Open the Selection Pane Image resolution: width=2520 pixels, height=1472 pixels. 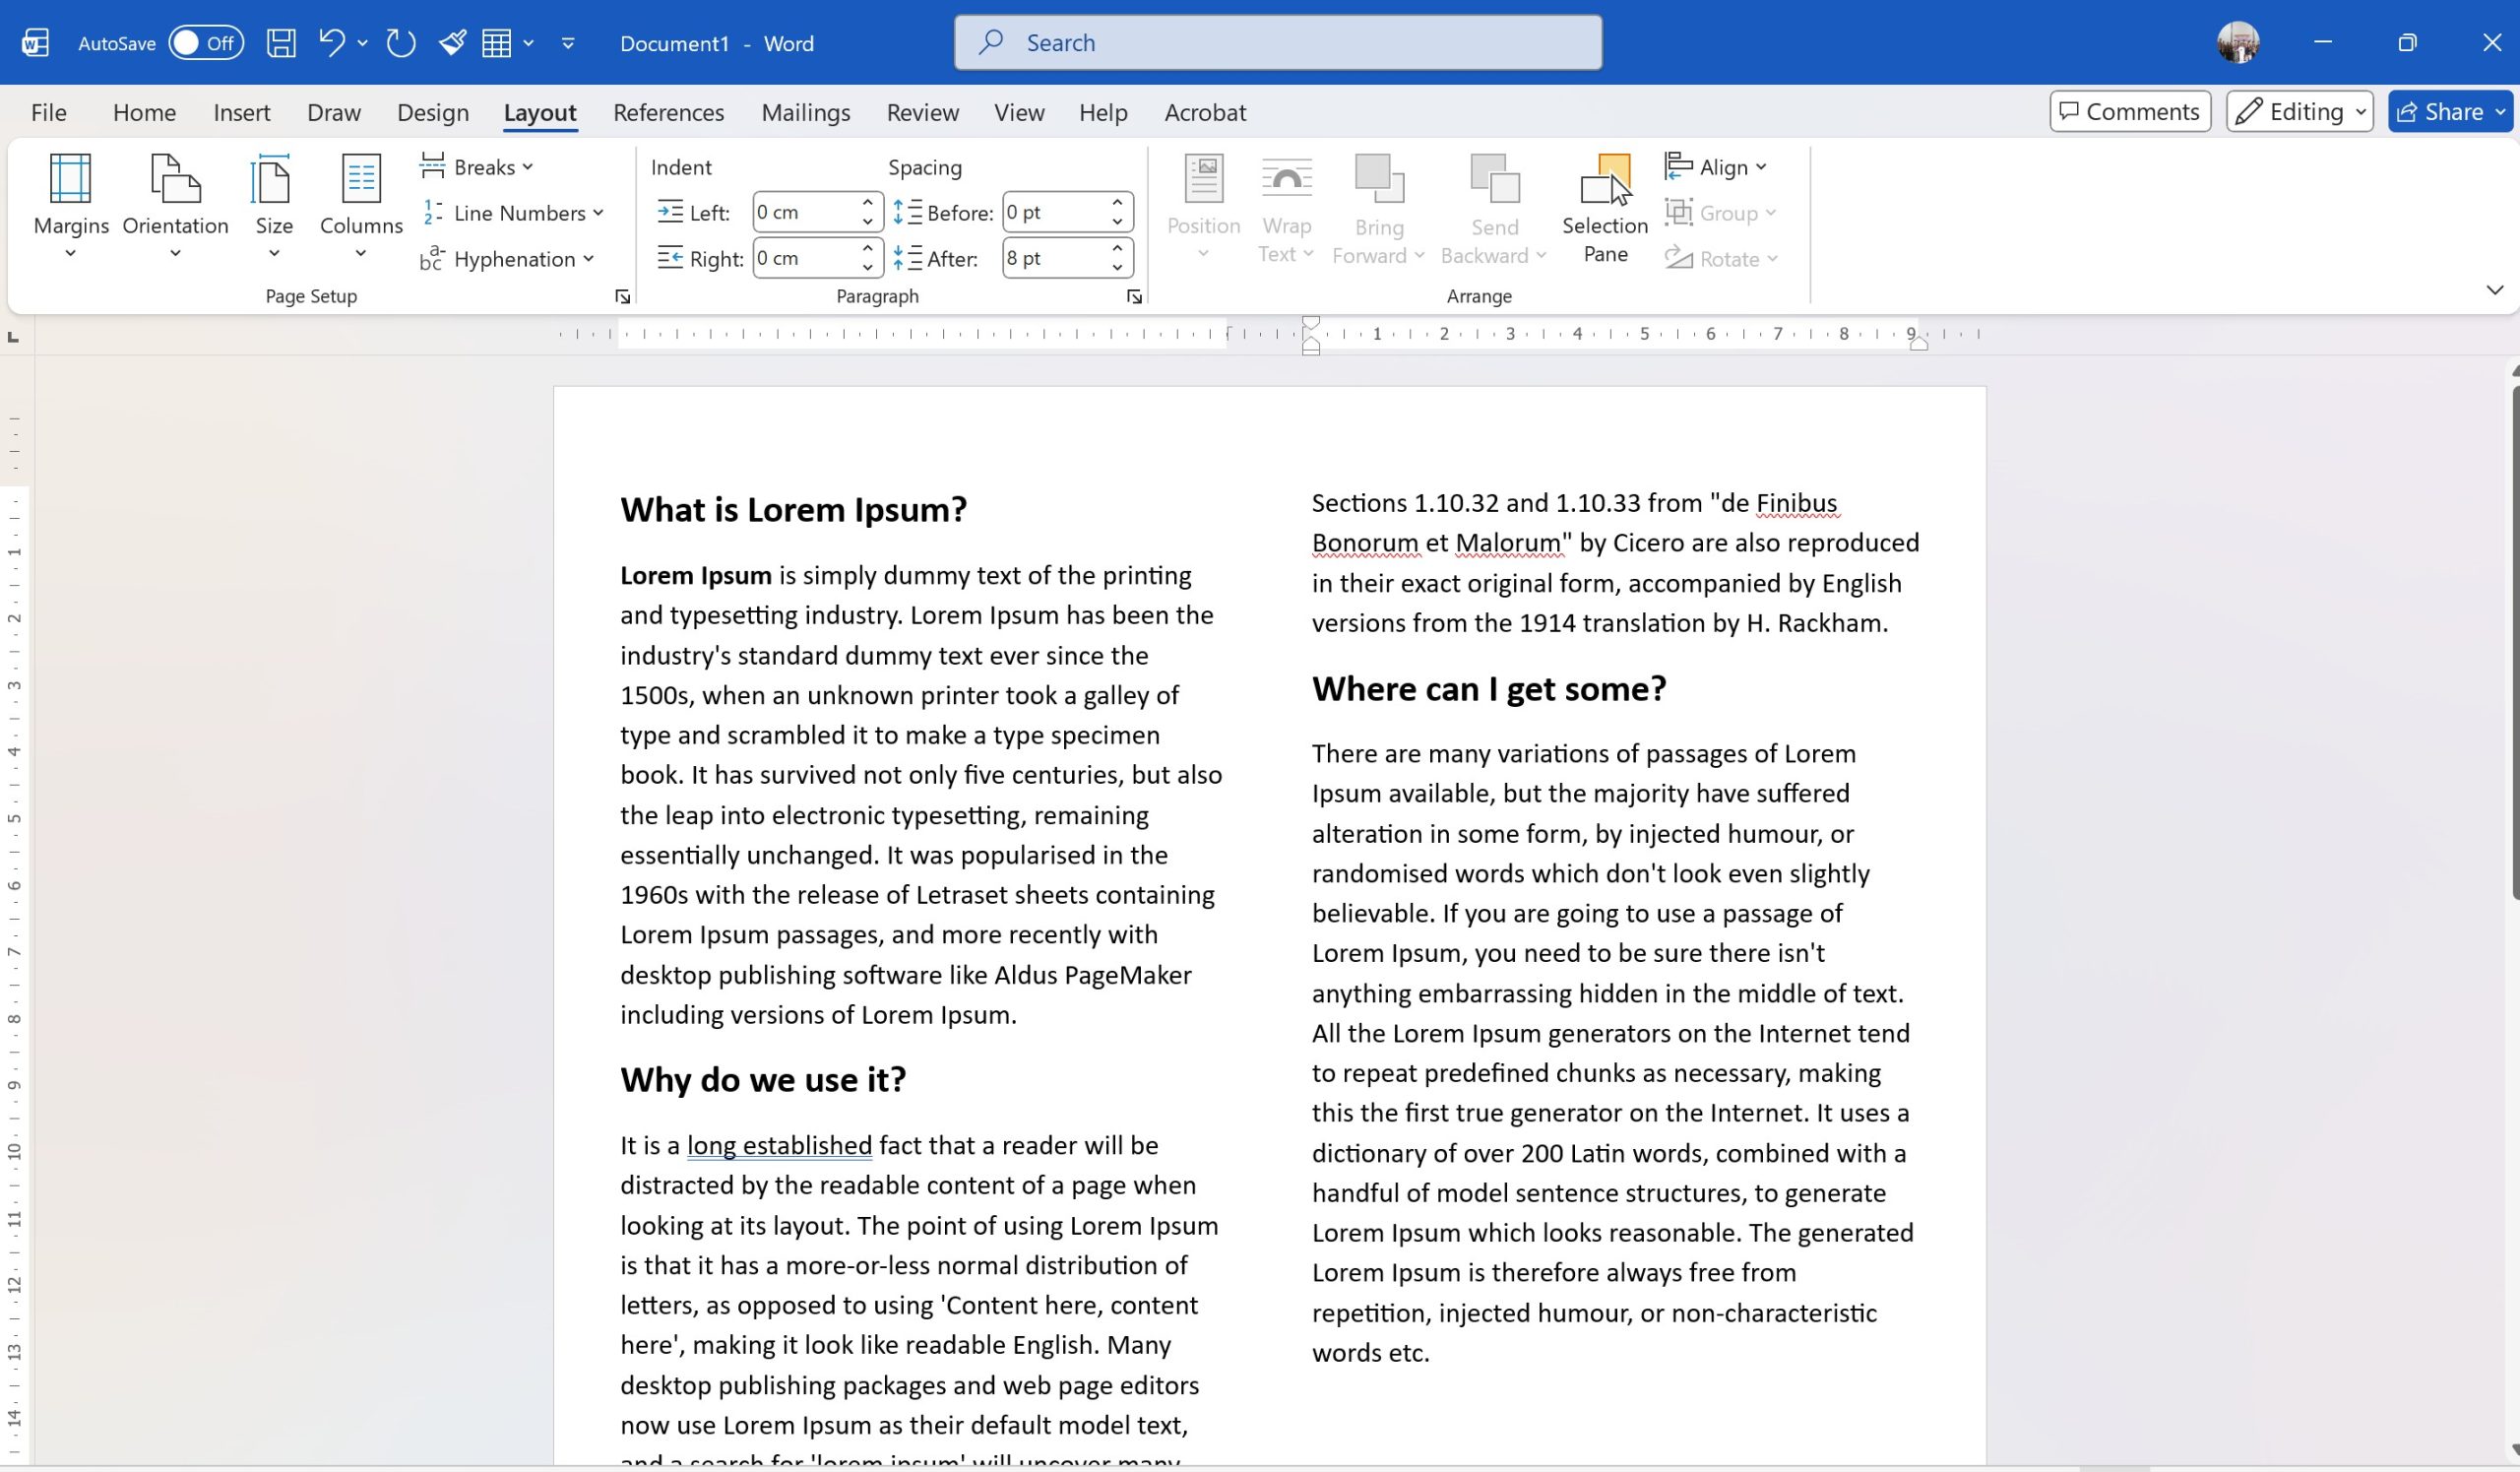[1604, 207]
